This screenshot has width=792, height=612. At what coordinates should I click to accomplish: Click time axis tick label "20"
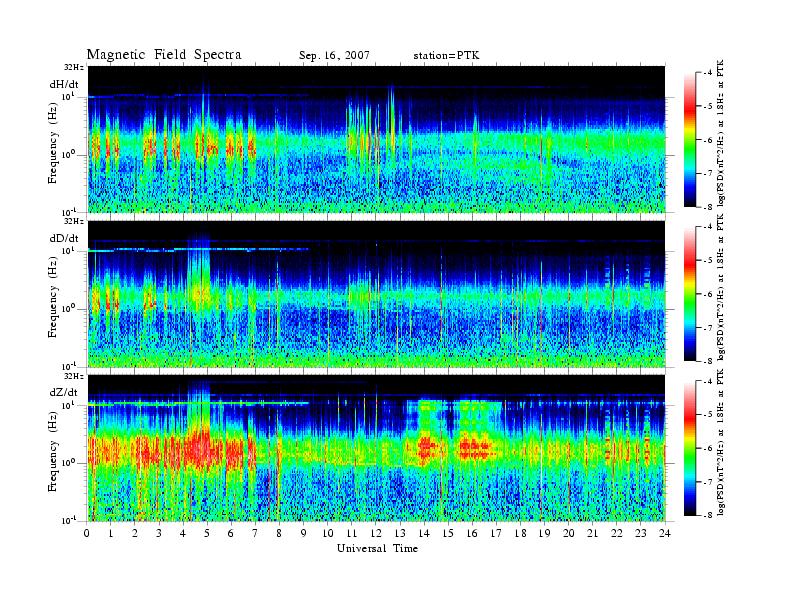tap(569, 533)
